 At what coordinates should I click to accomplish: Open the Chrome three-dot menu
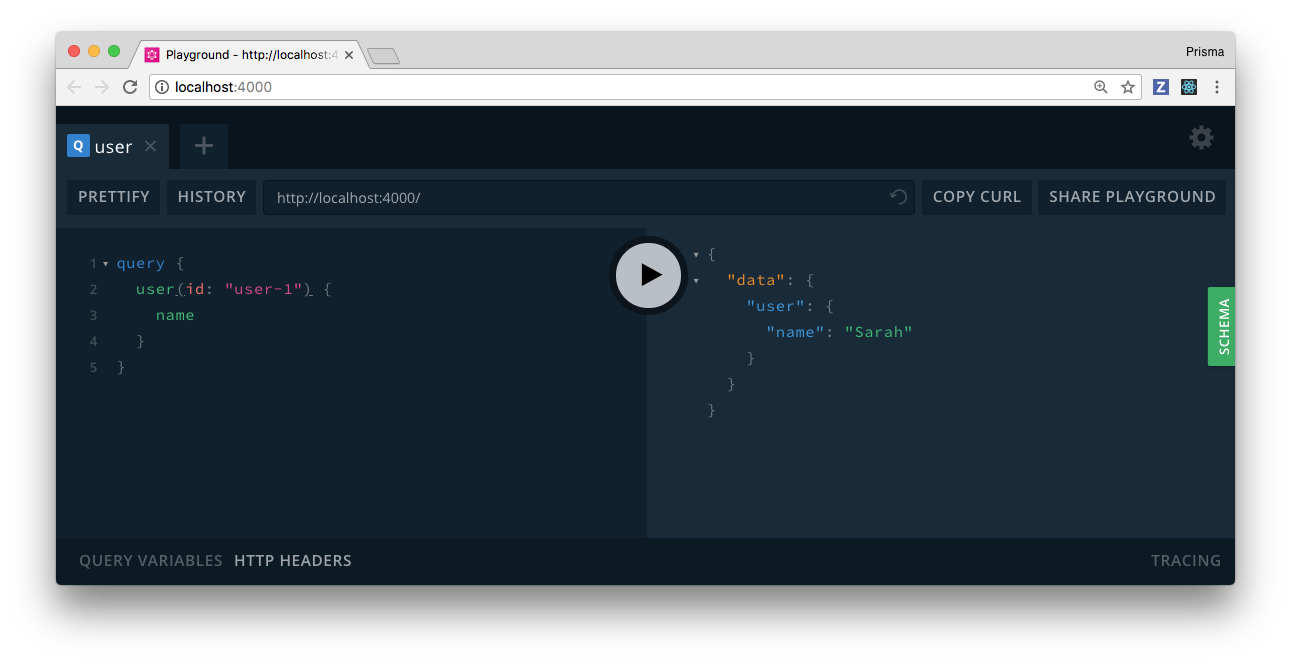[1217, 87]
